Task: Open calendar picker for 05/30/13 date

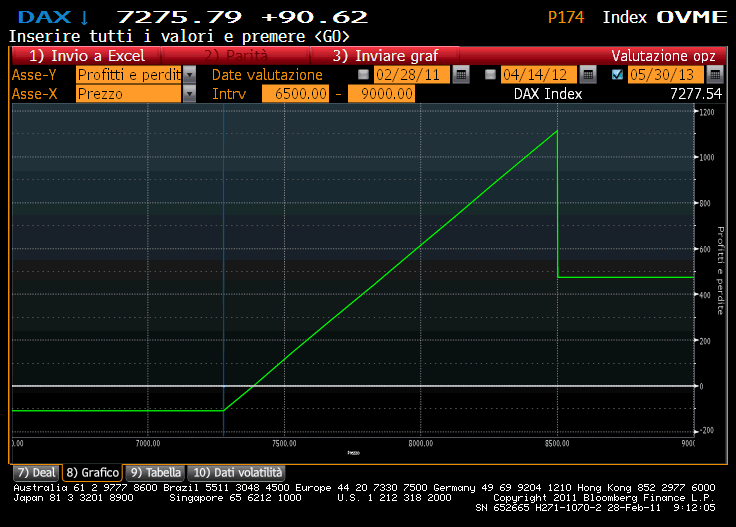Action: [x=714, y=75]
